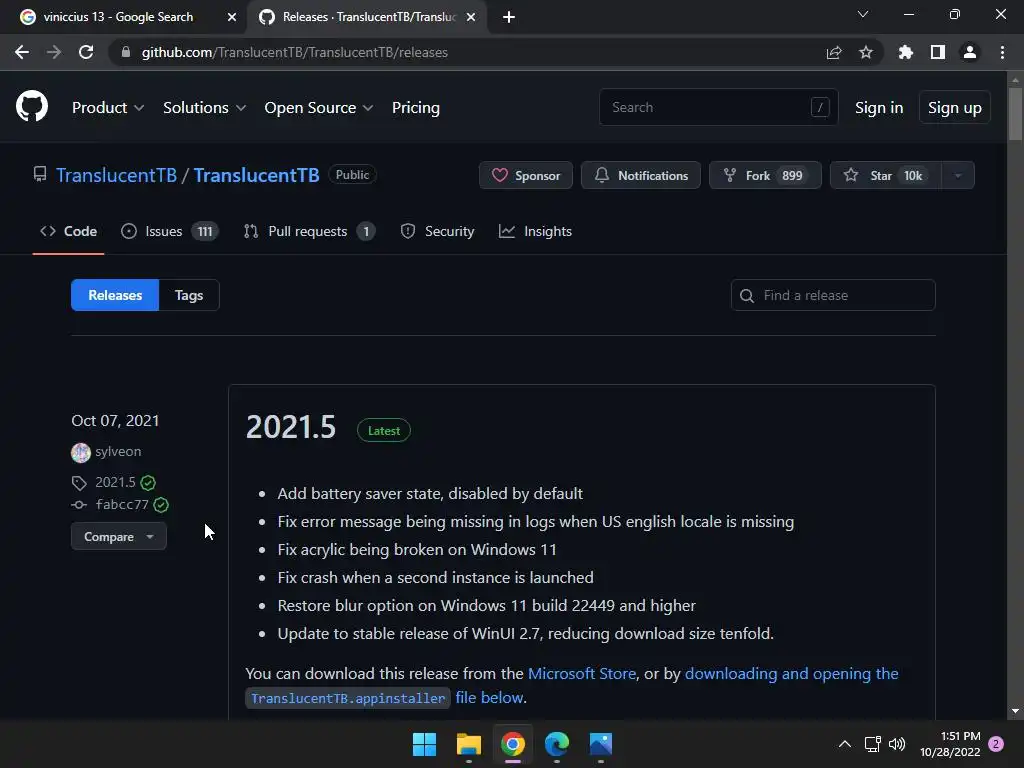Go back with the browser back arrow
Viewport: 1024px width, 768px height.
[x=22, y=52]
